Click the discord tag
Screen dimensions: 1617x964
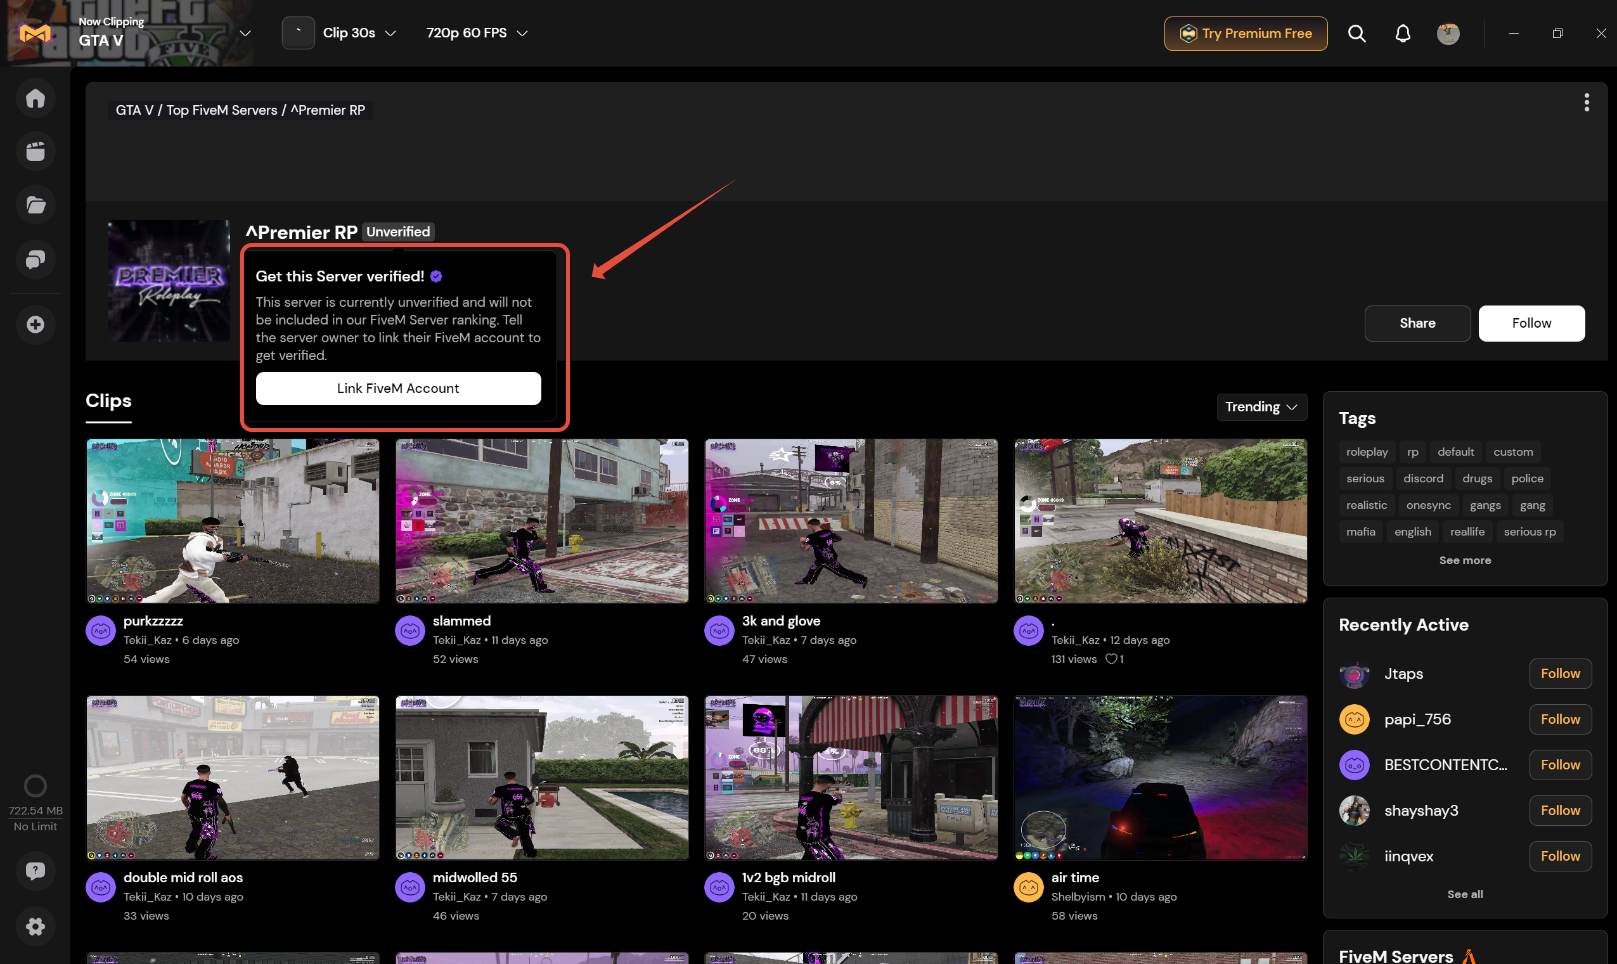(1423, 478)
